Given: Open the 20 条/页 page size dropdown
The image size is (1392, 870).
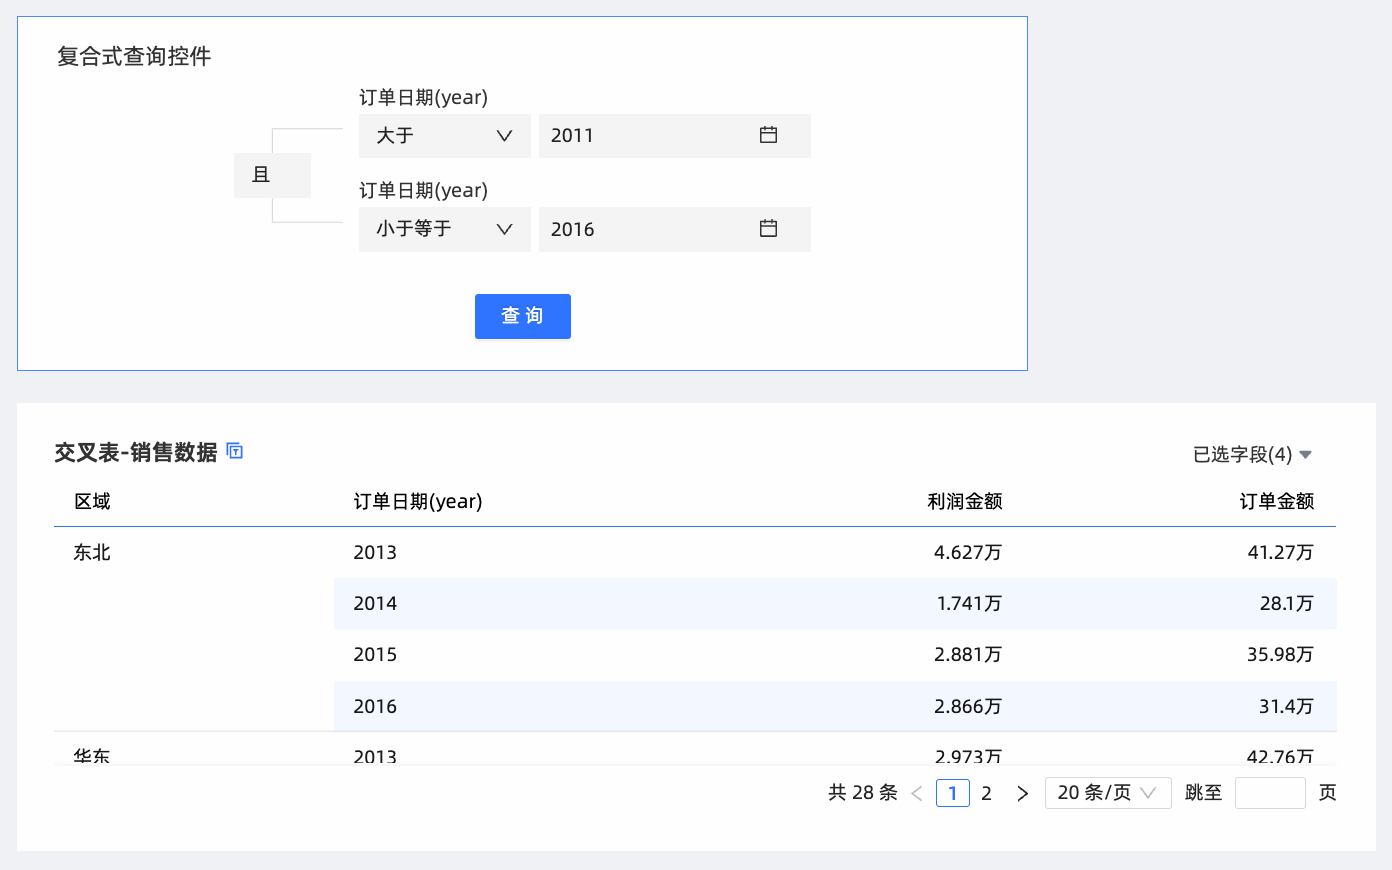Looking at the screenshot, I should click(1107, 793).
